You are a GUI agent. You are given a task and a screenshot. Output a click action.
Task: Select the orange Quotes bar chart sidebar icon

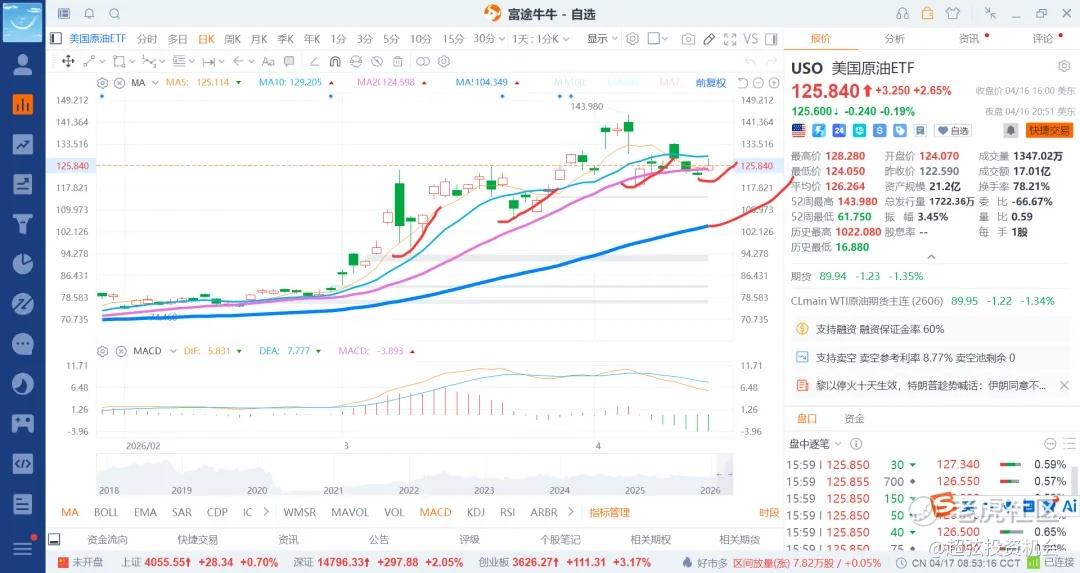[x=23, y=105]
